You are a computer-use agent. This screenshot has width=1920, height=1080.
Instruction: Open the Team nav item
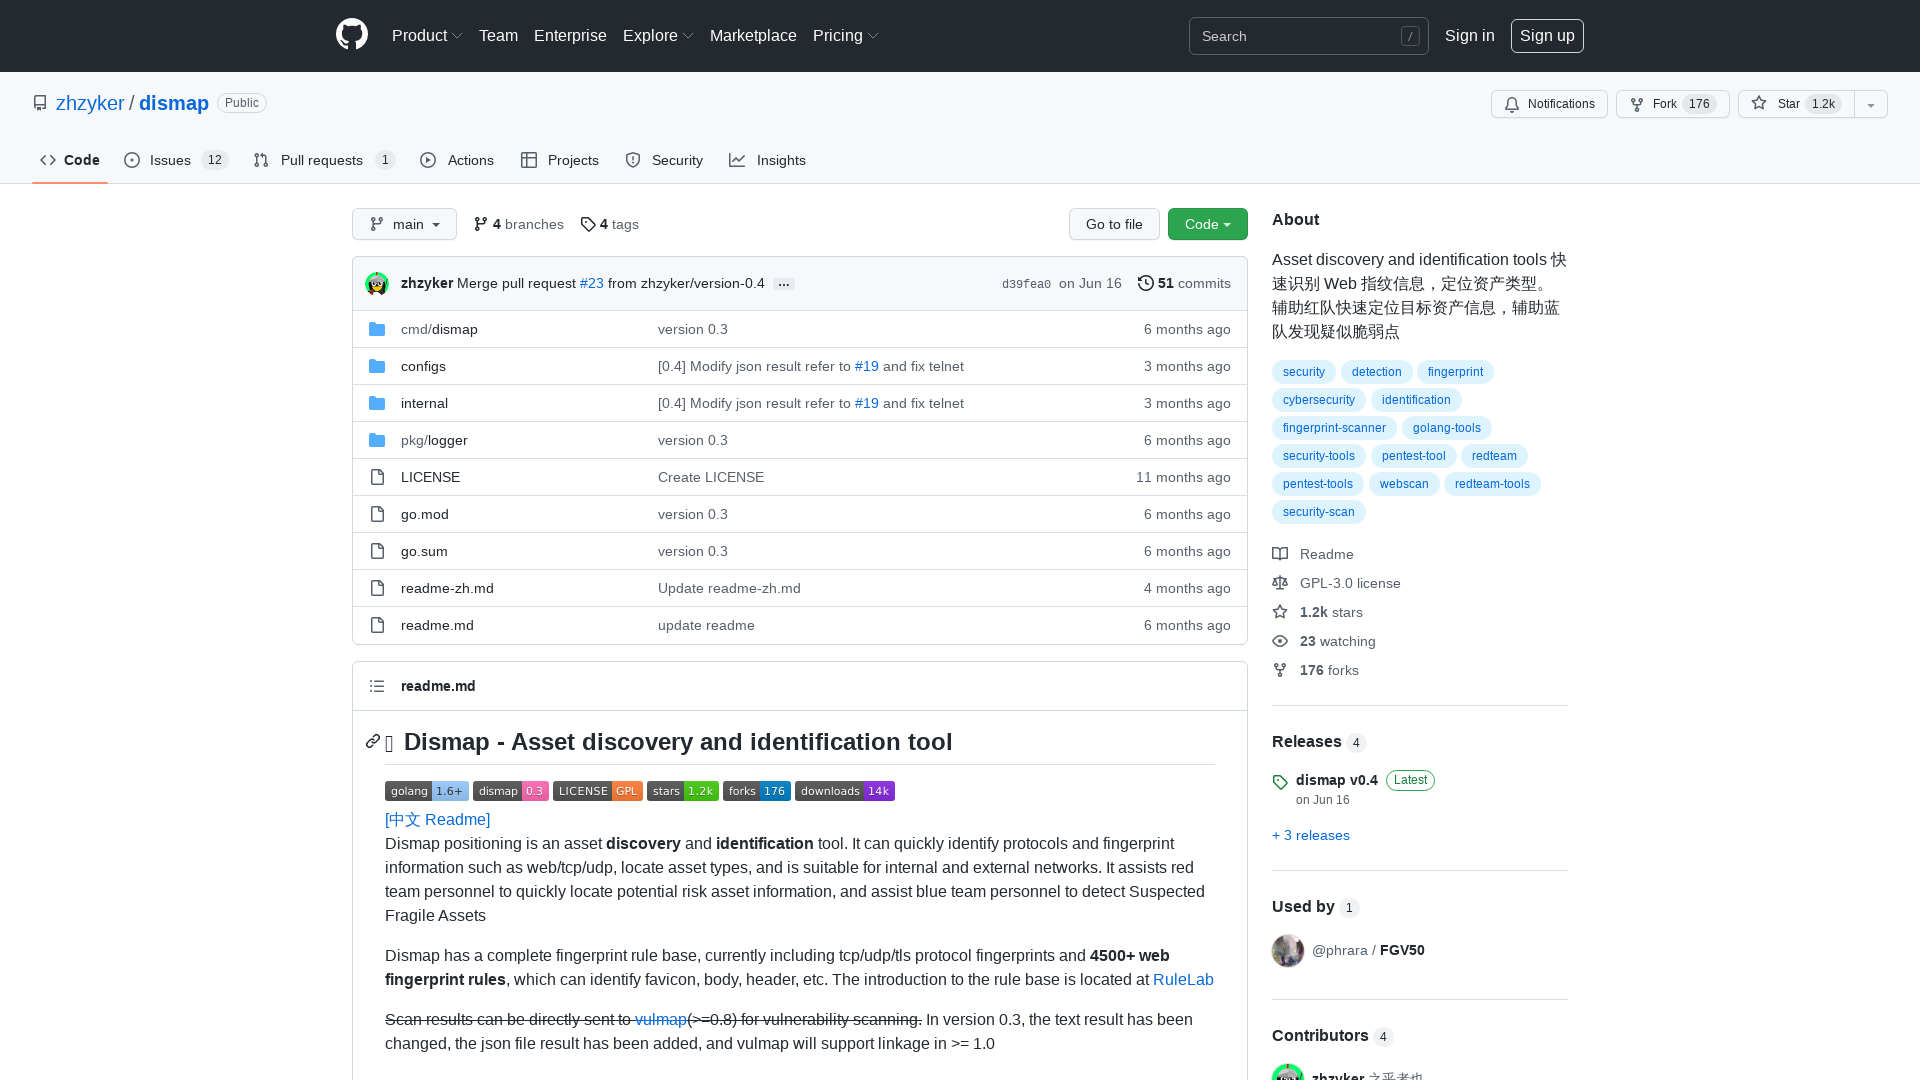pyautogui.click(x=498, y=35)
